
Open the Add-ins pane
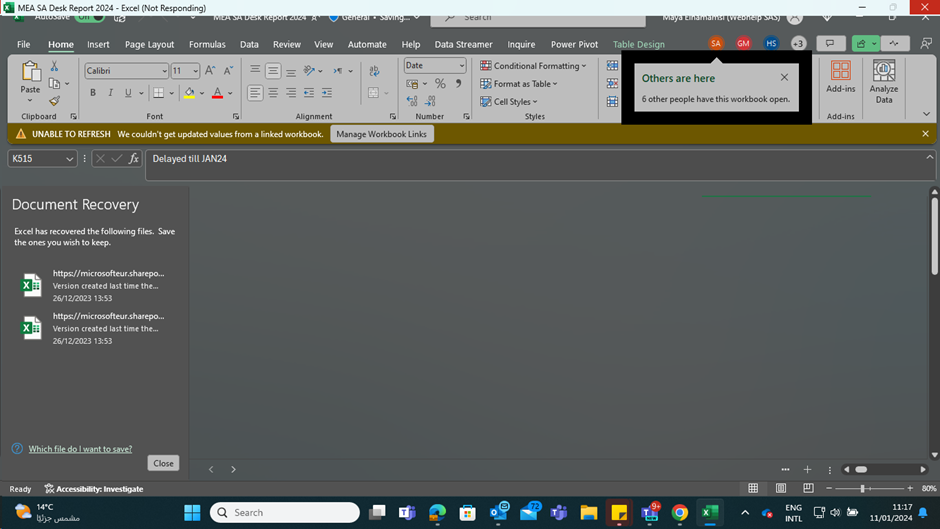(840, 77)
